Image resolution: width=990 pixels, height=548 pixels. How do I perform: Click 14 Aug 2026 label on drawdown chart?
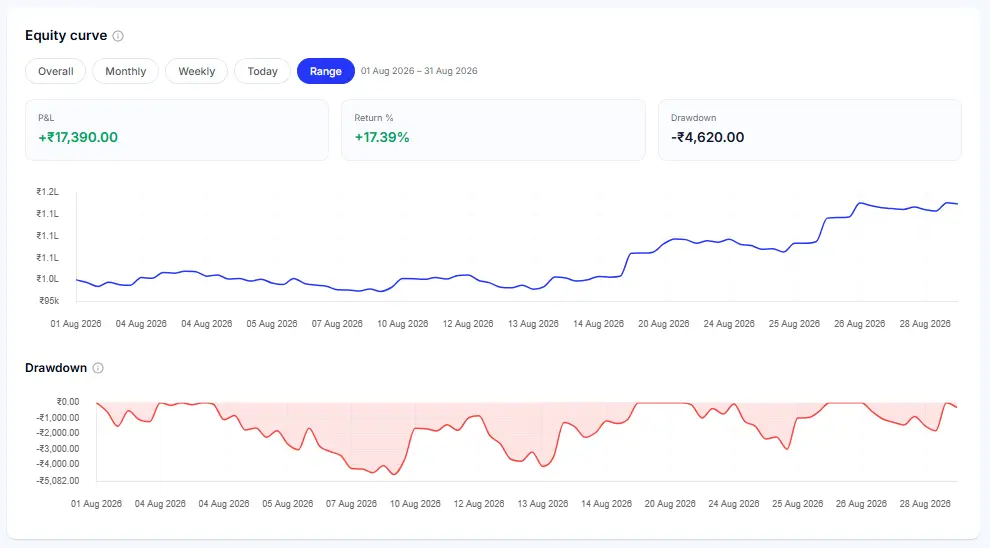pyautogui.click(x=607, y=504)
